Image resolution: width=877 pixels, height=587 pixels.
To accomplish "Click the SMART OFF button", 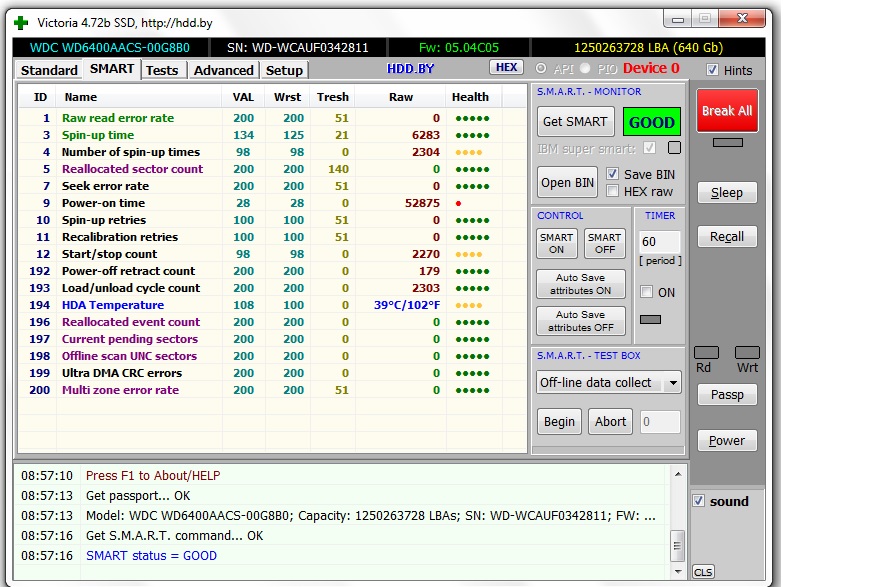I will click(605, 243).
